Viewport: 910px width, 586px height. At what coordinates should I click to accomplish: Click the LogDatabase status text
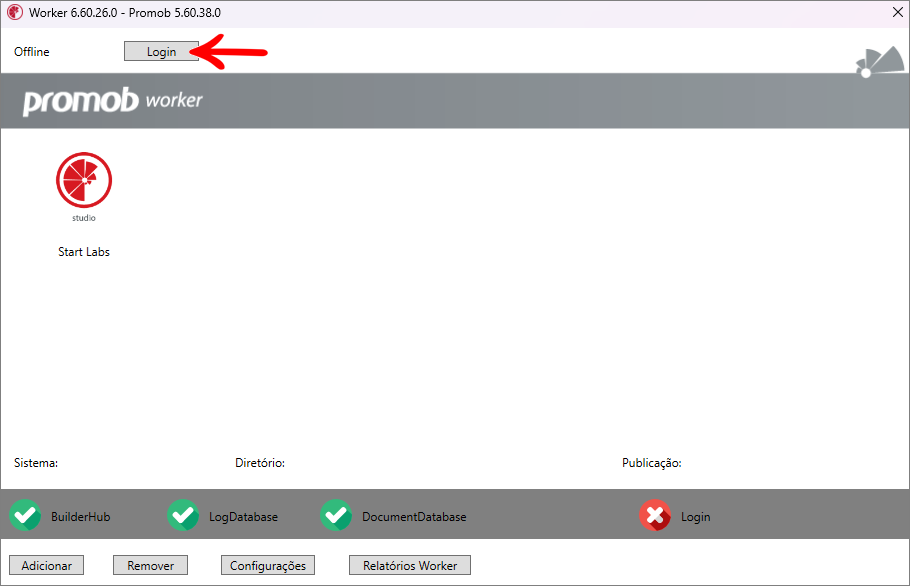[243, 517]
